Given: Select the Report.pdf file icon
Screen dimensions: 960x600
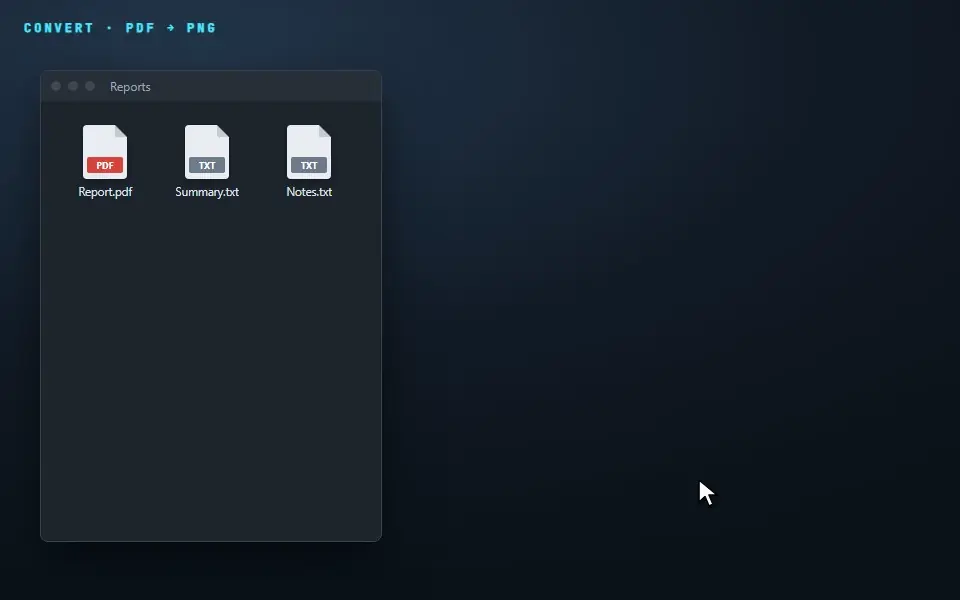Looking at the screenshot, I should pyautogui.click(x=105, y=152).
